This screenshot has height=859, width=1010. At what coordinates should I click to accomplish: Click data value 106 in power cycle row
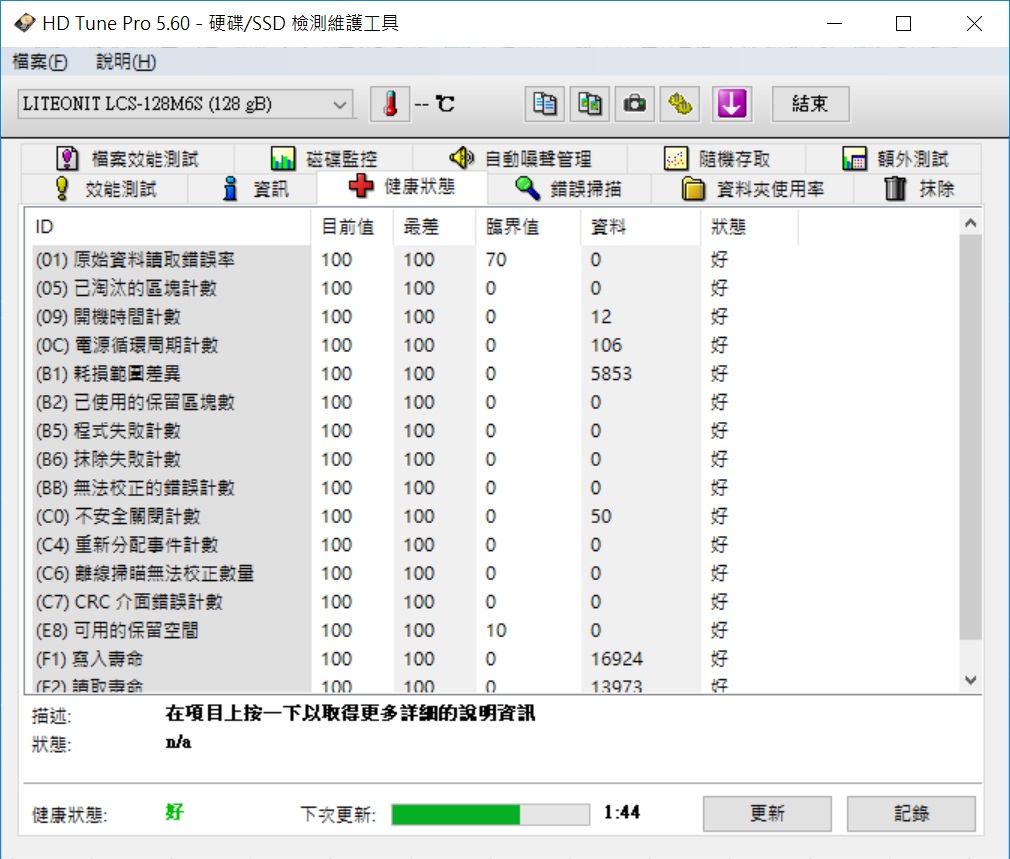[x=606, y=345]
